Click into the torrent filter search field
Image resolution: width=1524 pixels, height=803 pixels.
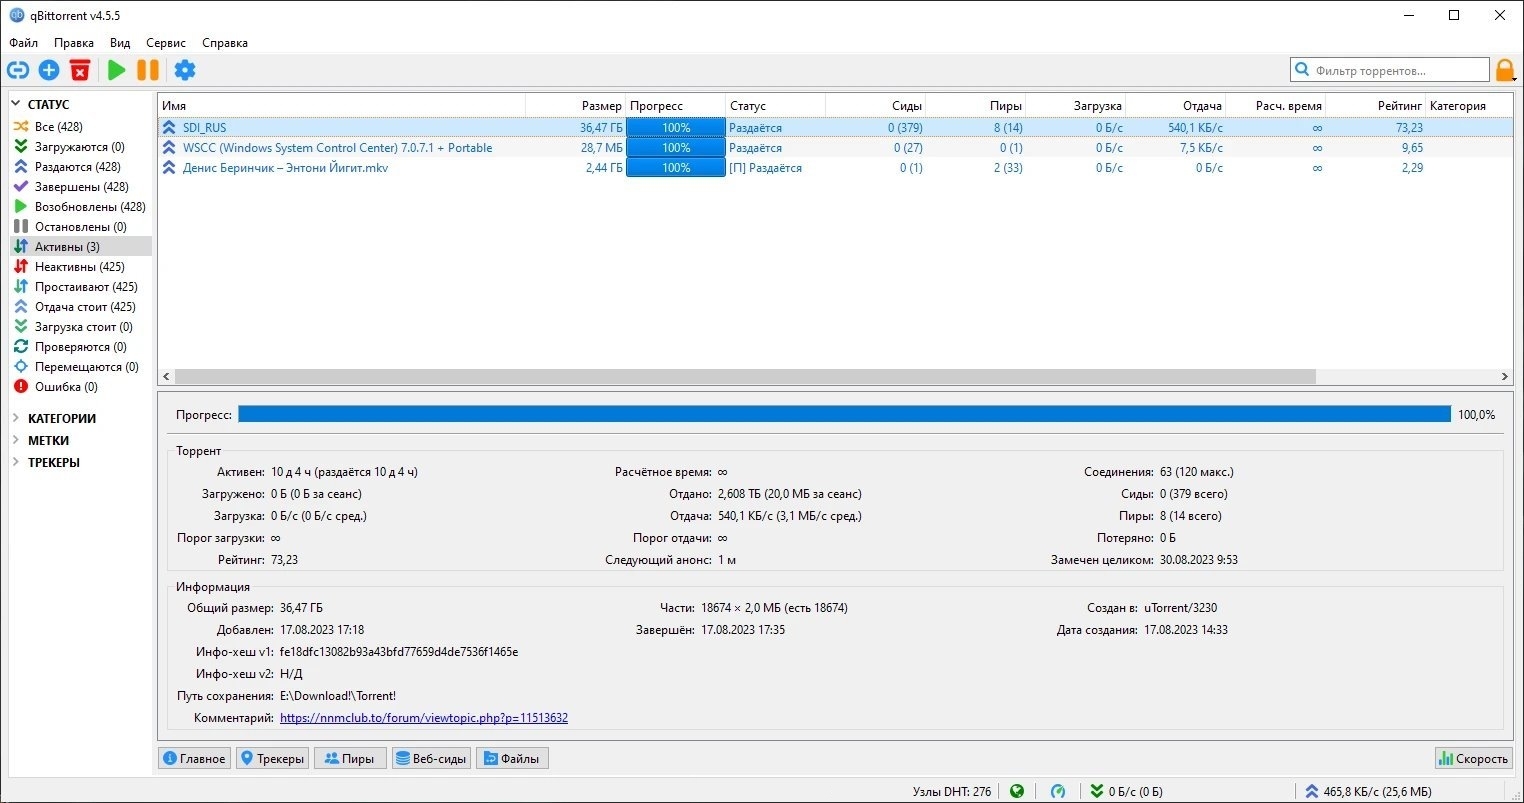click(x=1390, y=70)
